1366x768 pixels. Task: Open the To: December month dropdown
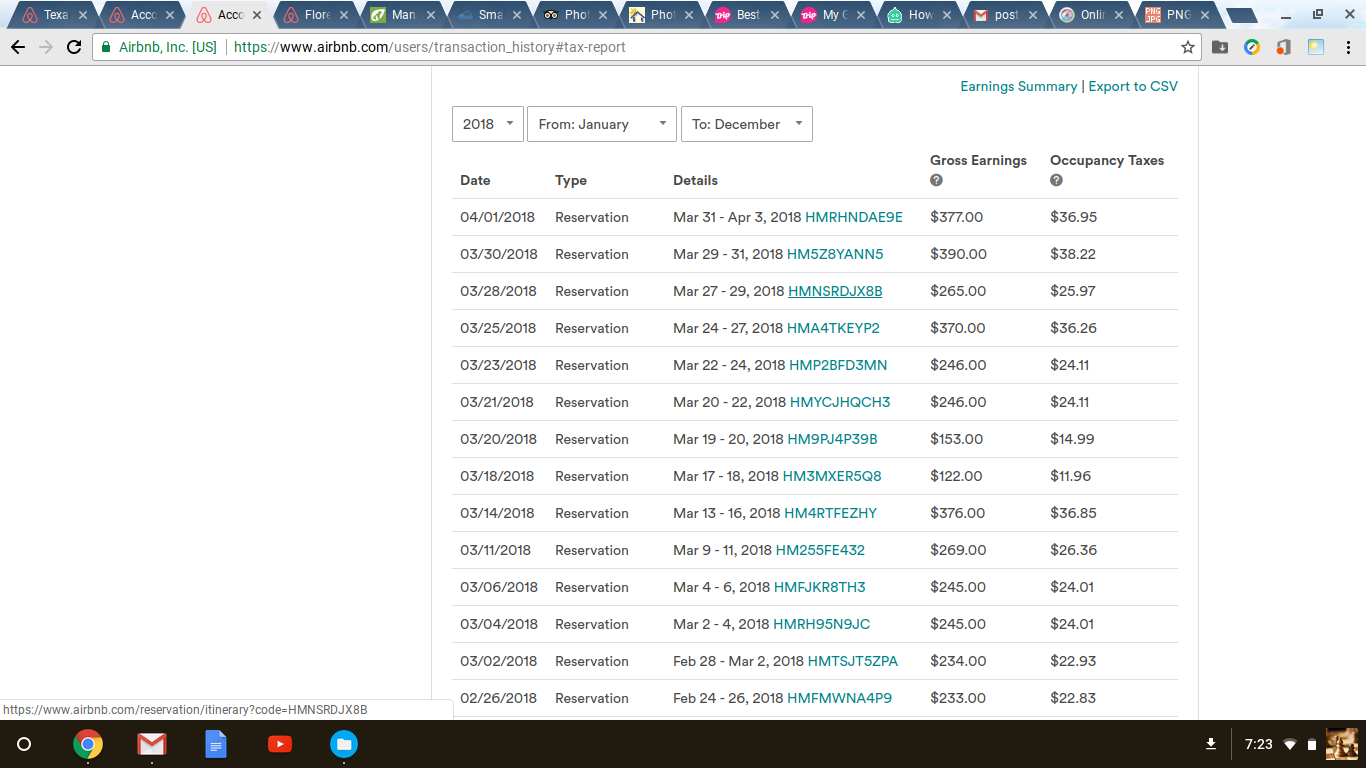tap(746, 124)
